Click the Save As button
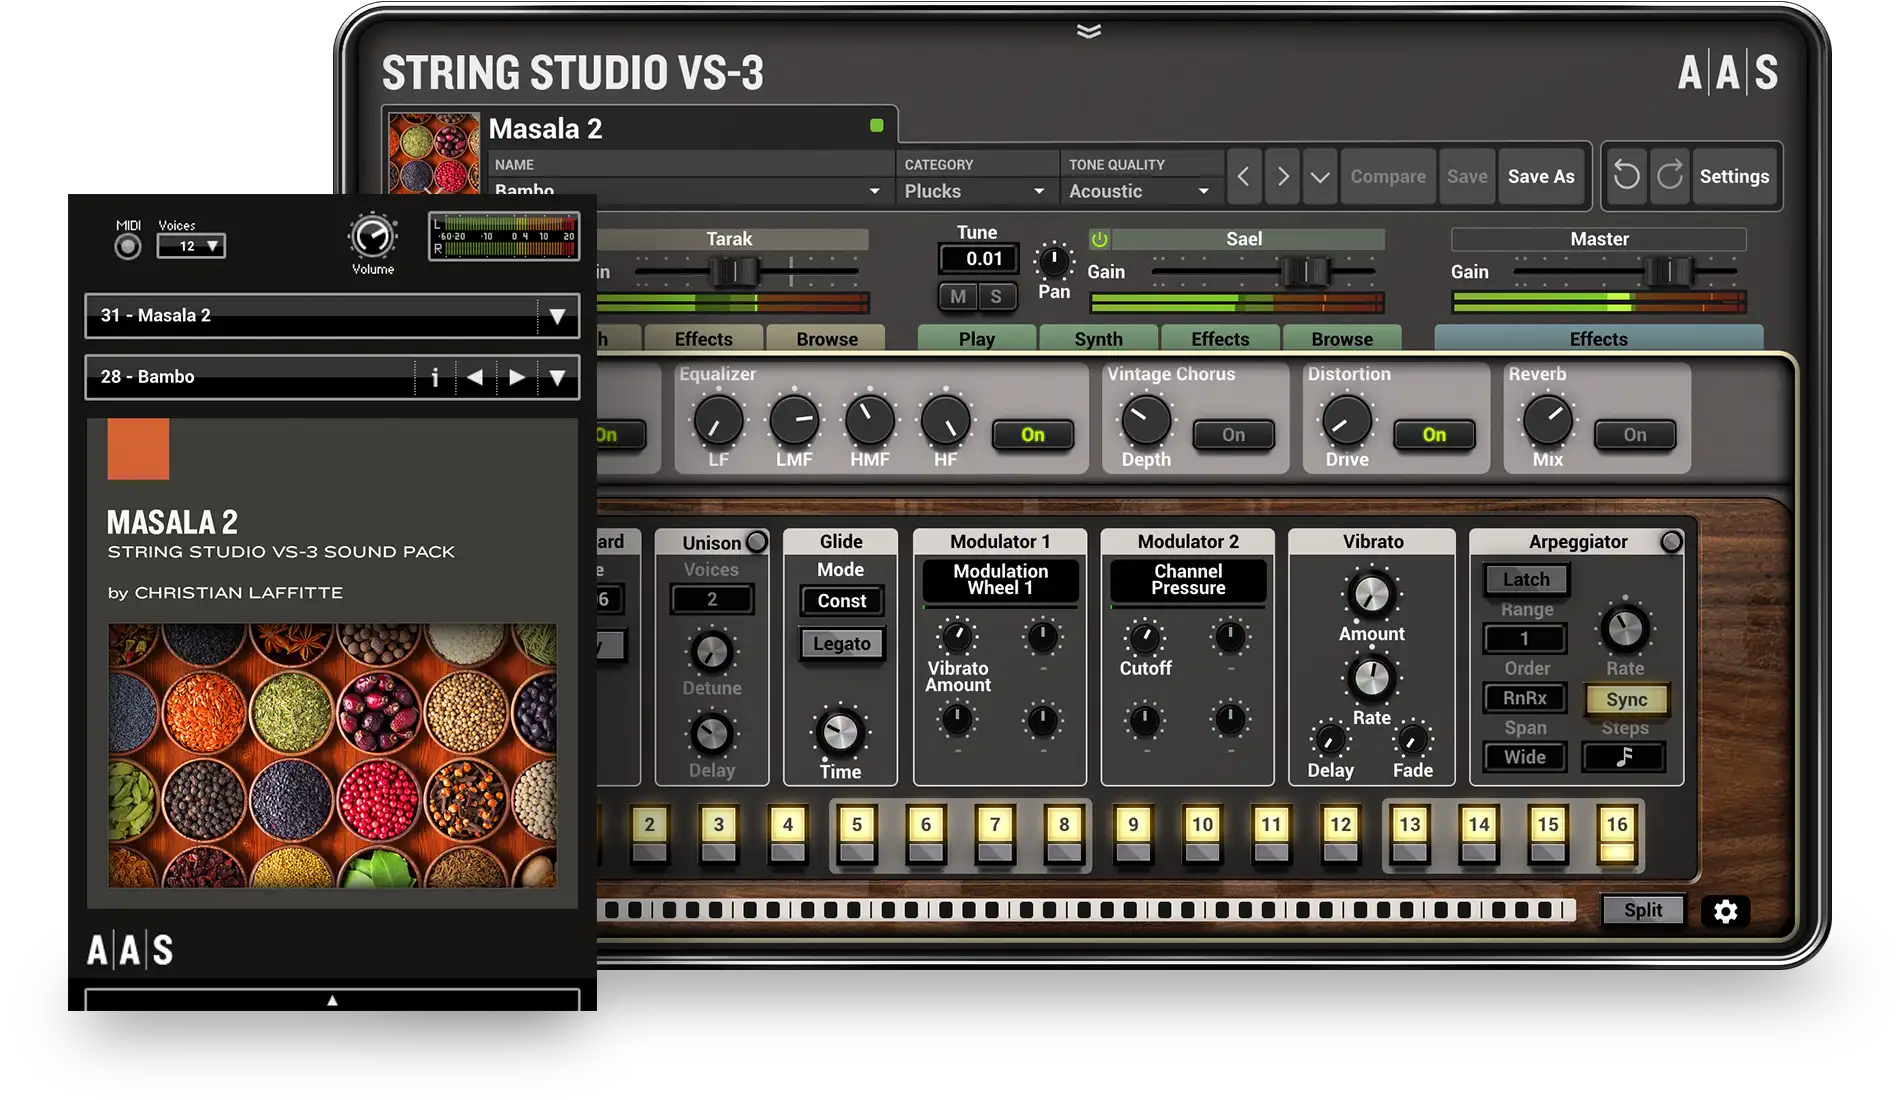Image resolution: width=1900 pixels, height=1100 pixels. (1540, 177)
